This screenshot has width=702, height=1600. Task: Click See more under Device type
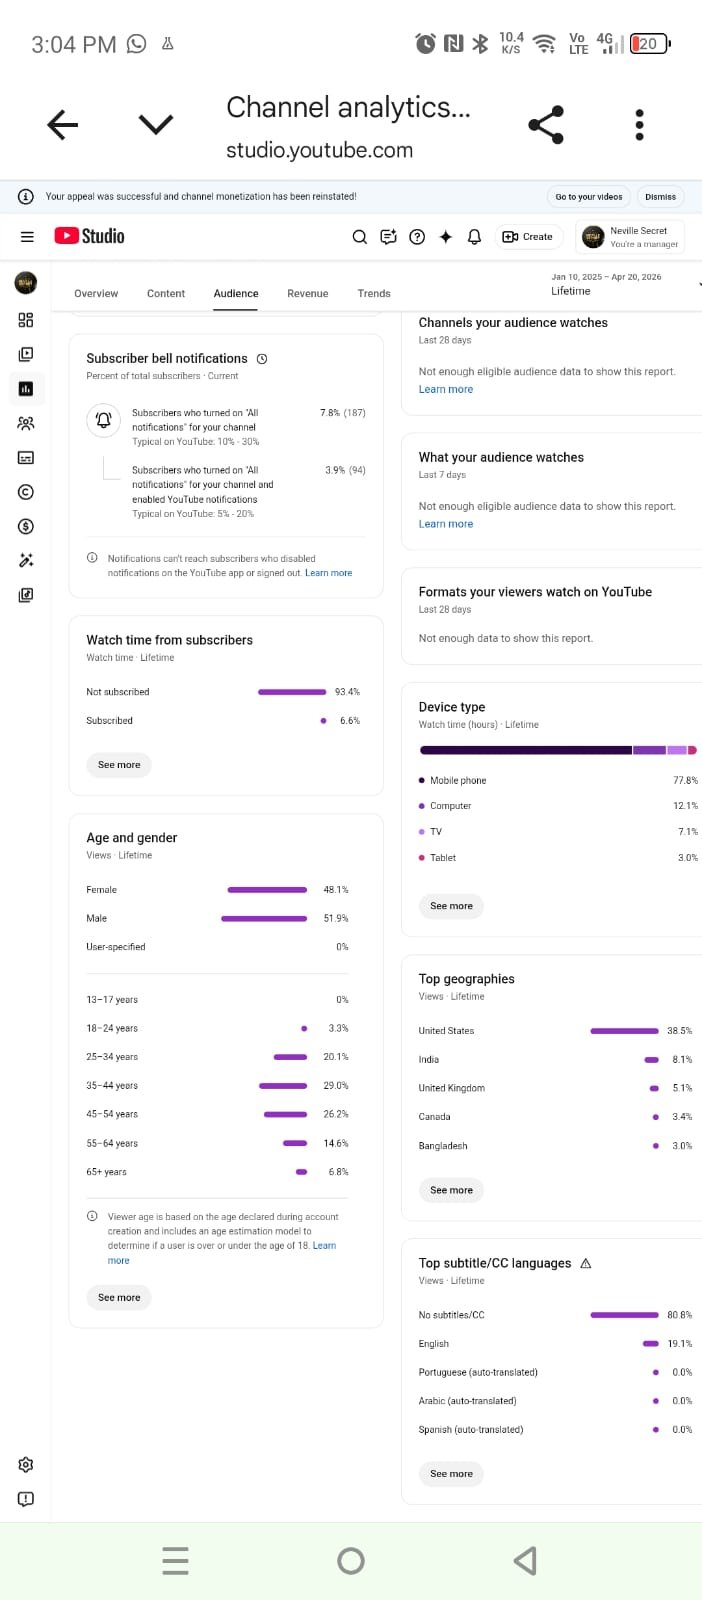[x=451, y=906]
